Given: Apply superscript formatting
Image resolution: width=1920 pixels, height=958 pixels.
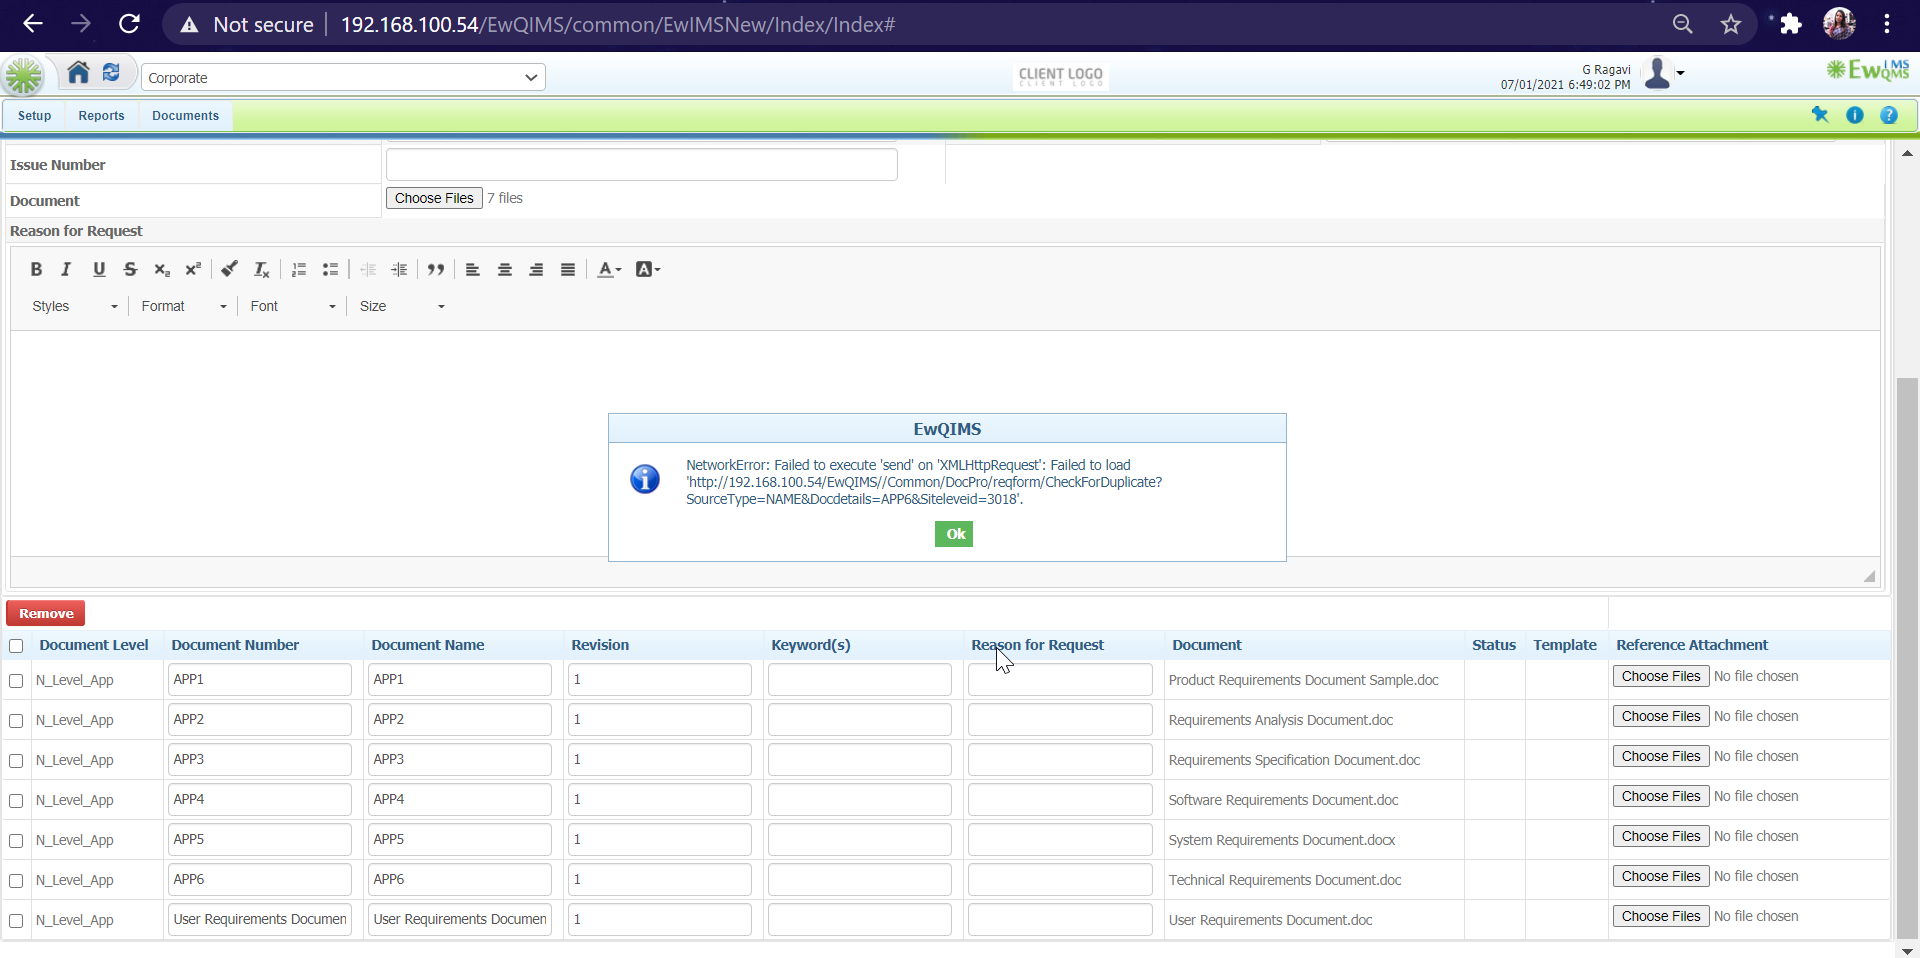Looking at the screenshot, I should coord(193,269).
